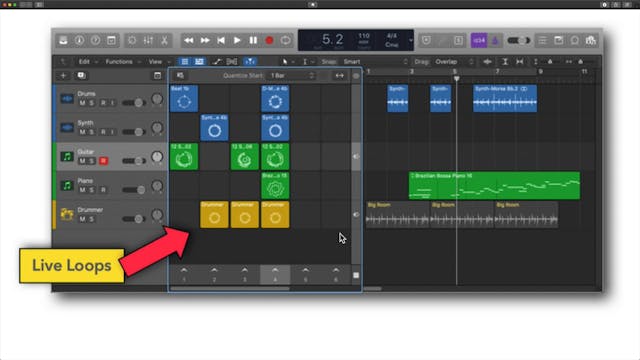Click Add Track plus button
The height and width of the screenshot is (360, 640).
point(63,76)
